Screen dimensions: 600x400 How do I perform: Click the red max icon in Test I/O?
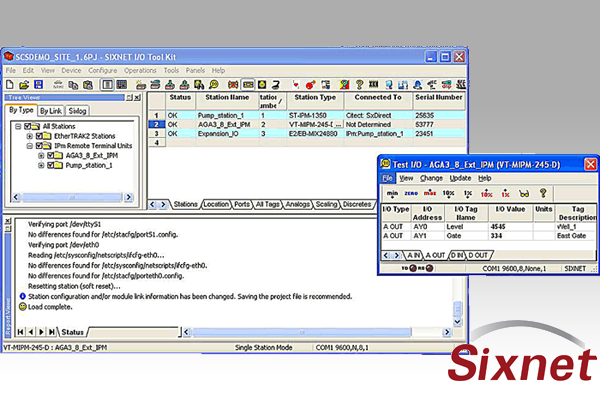430,193
